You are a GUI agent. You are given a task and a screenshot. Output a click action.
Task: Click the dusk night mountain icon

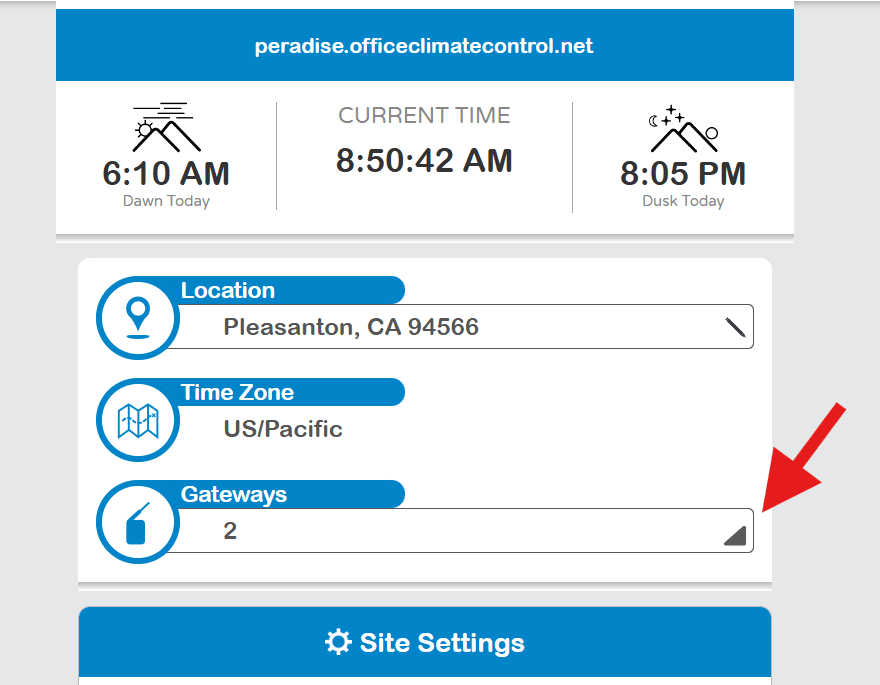pos(683,129)
